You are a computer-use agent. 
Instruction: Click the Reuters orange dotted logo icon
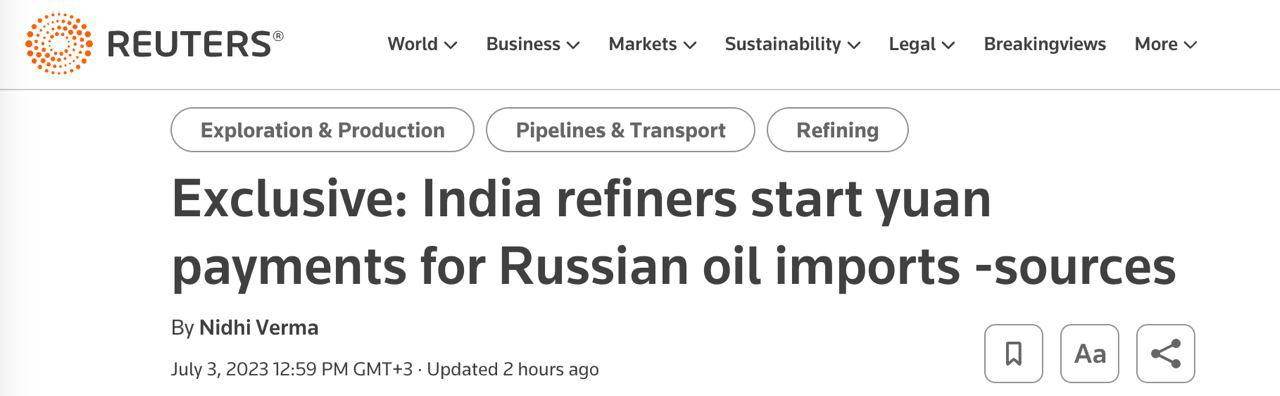[59, 44]
